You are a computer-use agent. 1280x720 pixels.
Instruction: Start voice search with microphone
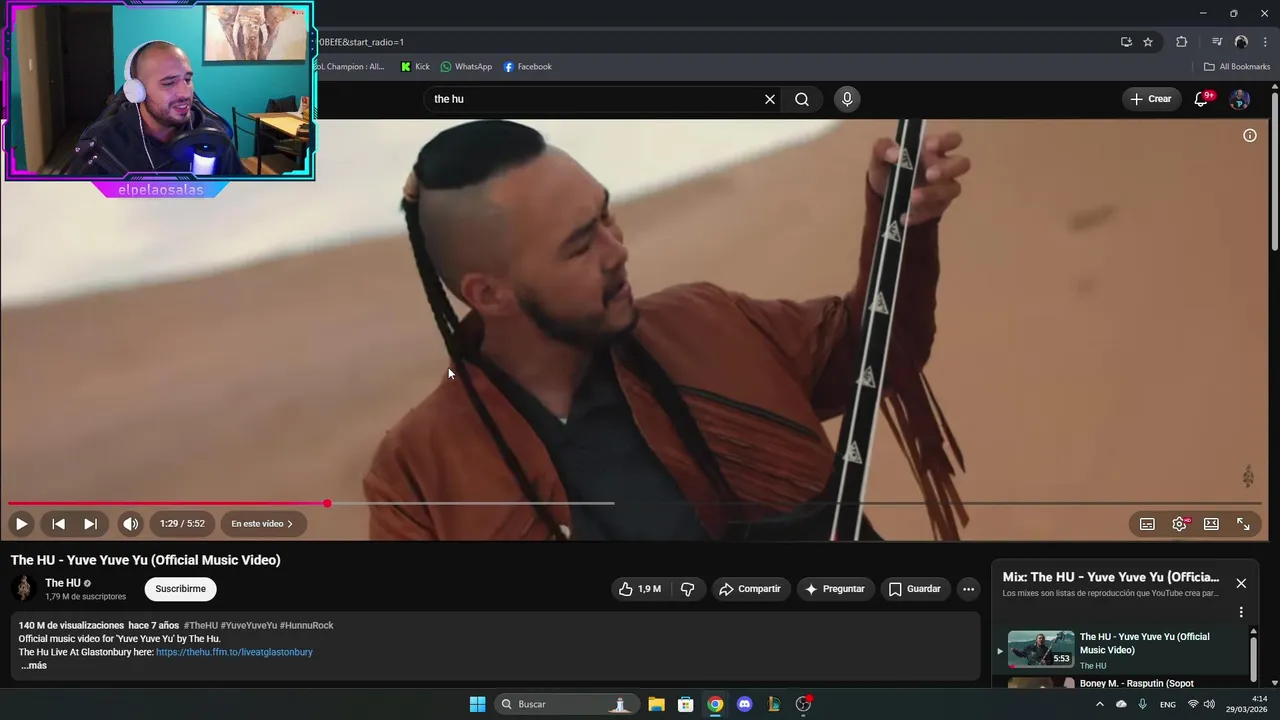click(x=847, y=99)
